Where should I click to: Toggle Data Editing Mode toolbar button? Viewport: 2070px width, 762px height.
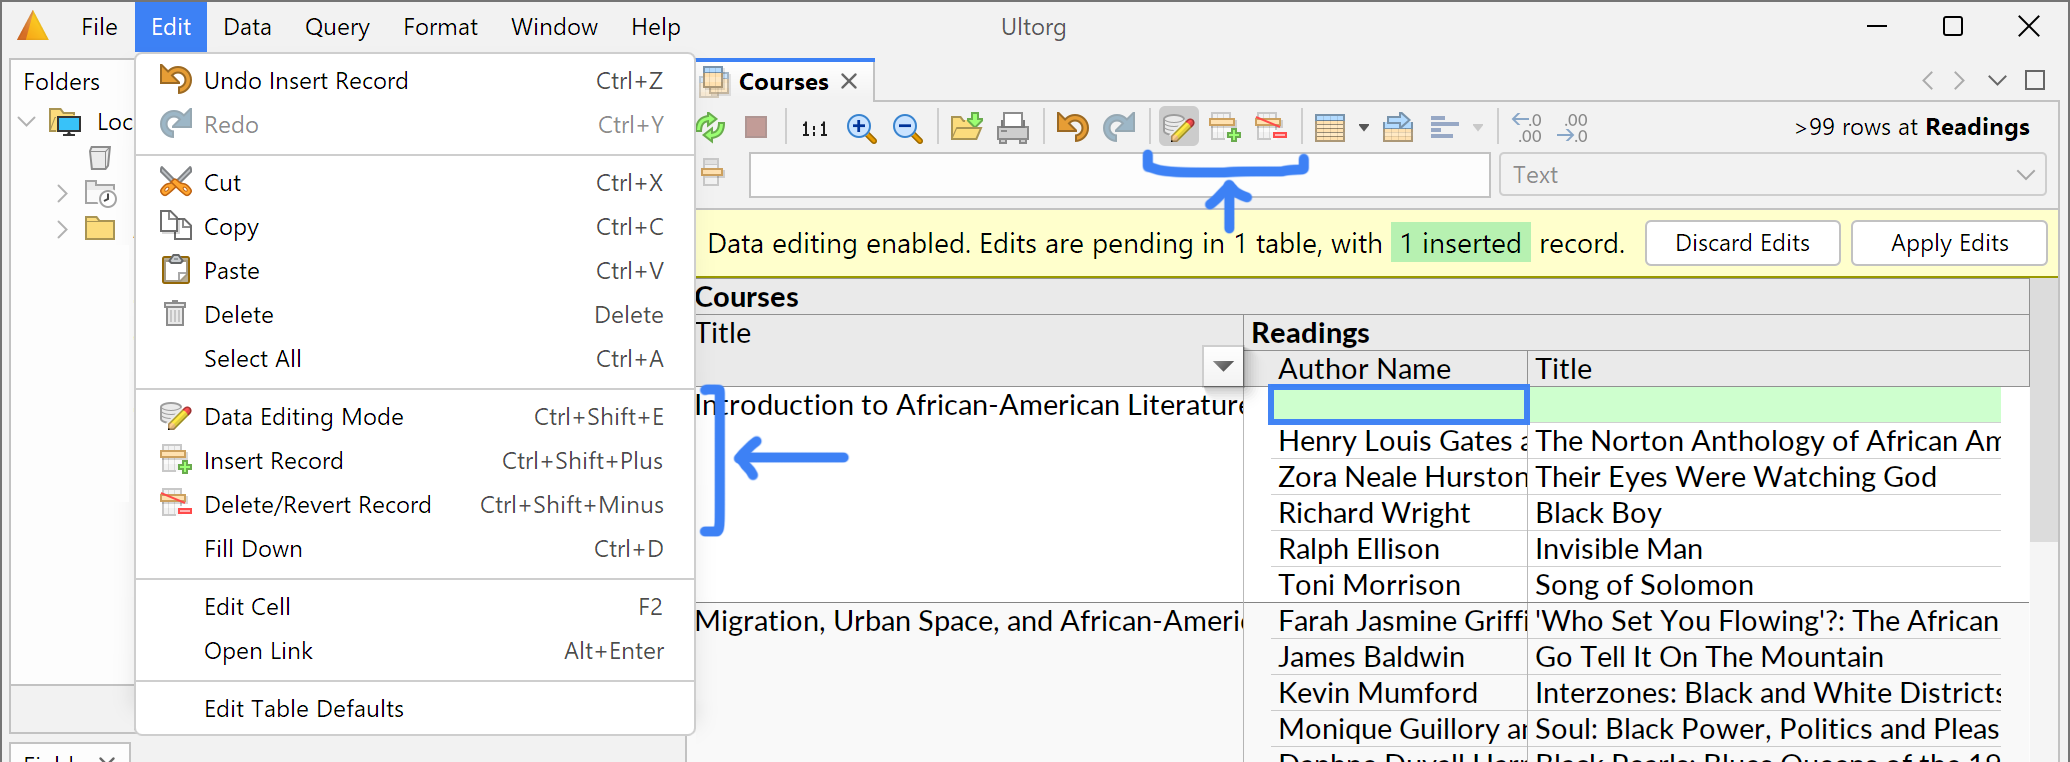point(1179,127)
